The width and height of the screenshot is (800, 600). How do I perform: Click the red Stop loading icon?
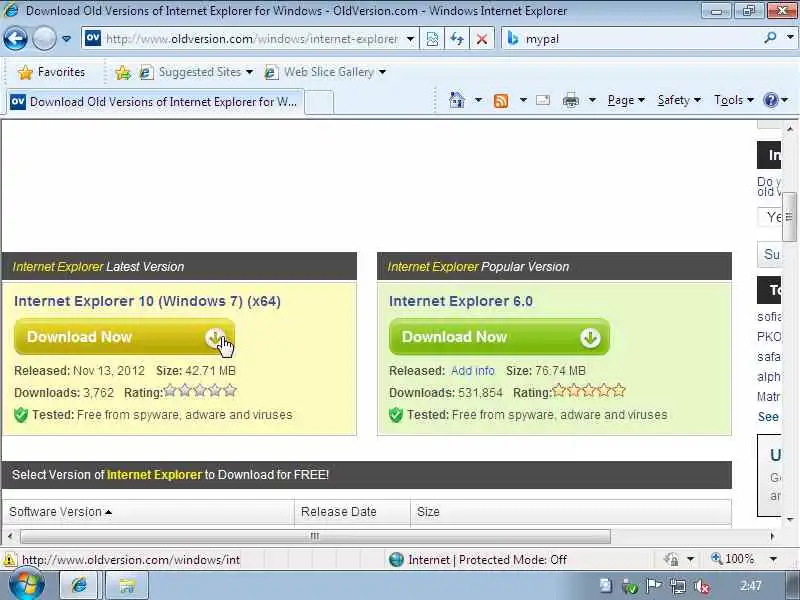coord(481,39)
